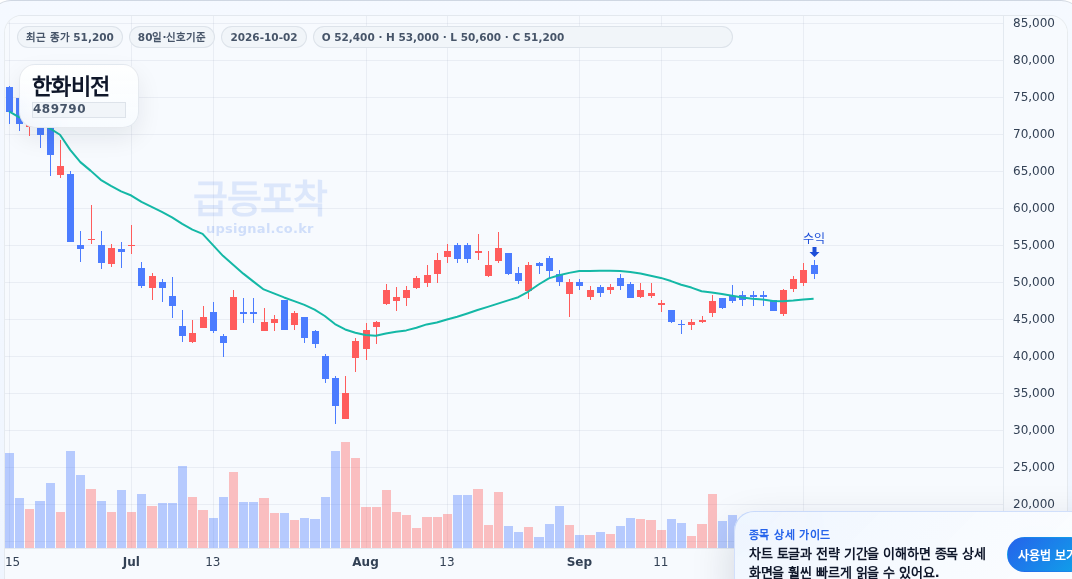Click the 55,000 price axis label
The height and width of the screenshot is (579, 1072).
(x=1034, y=244)
